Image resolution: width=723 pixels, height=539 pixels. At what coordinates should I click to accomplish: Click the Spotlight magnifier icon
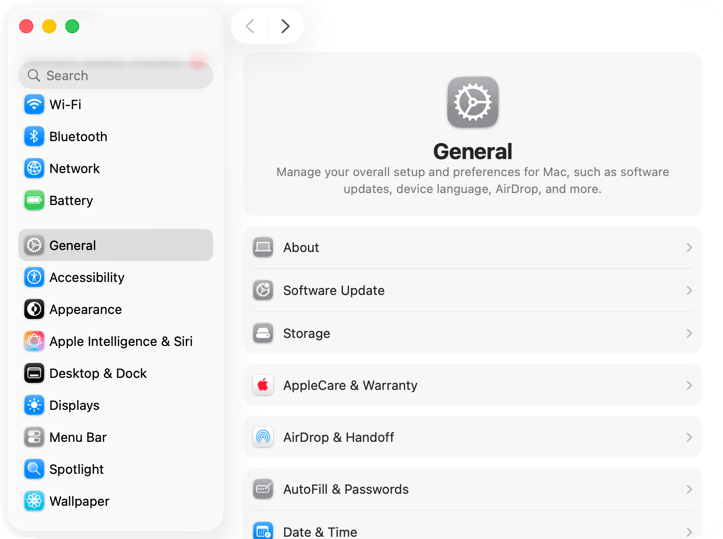[x=34, y=469]
